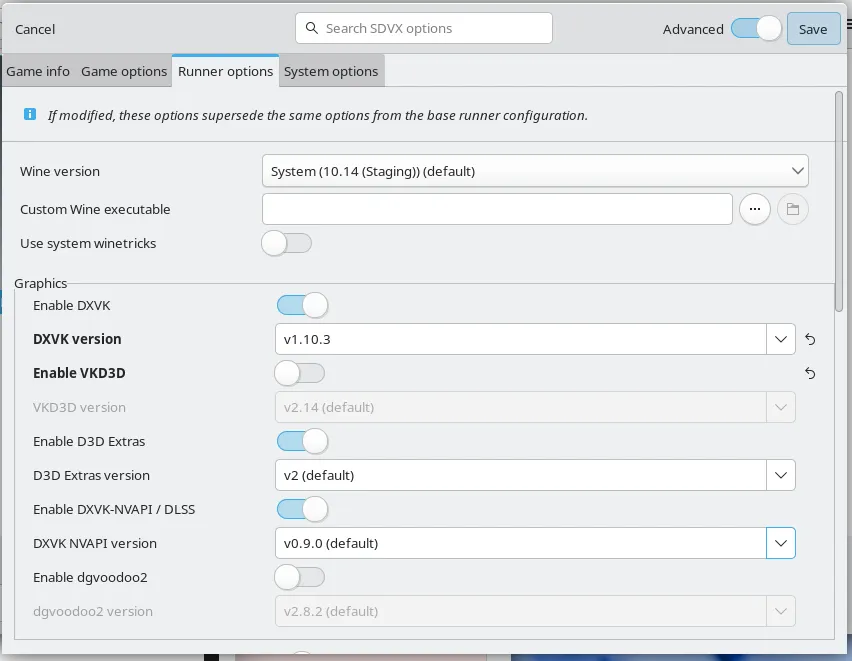Expand DXVK NVAPI version list
The width and height of the screenshot is (852, 661).
[x=780, y=543]
